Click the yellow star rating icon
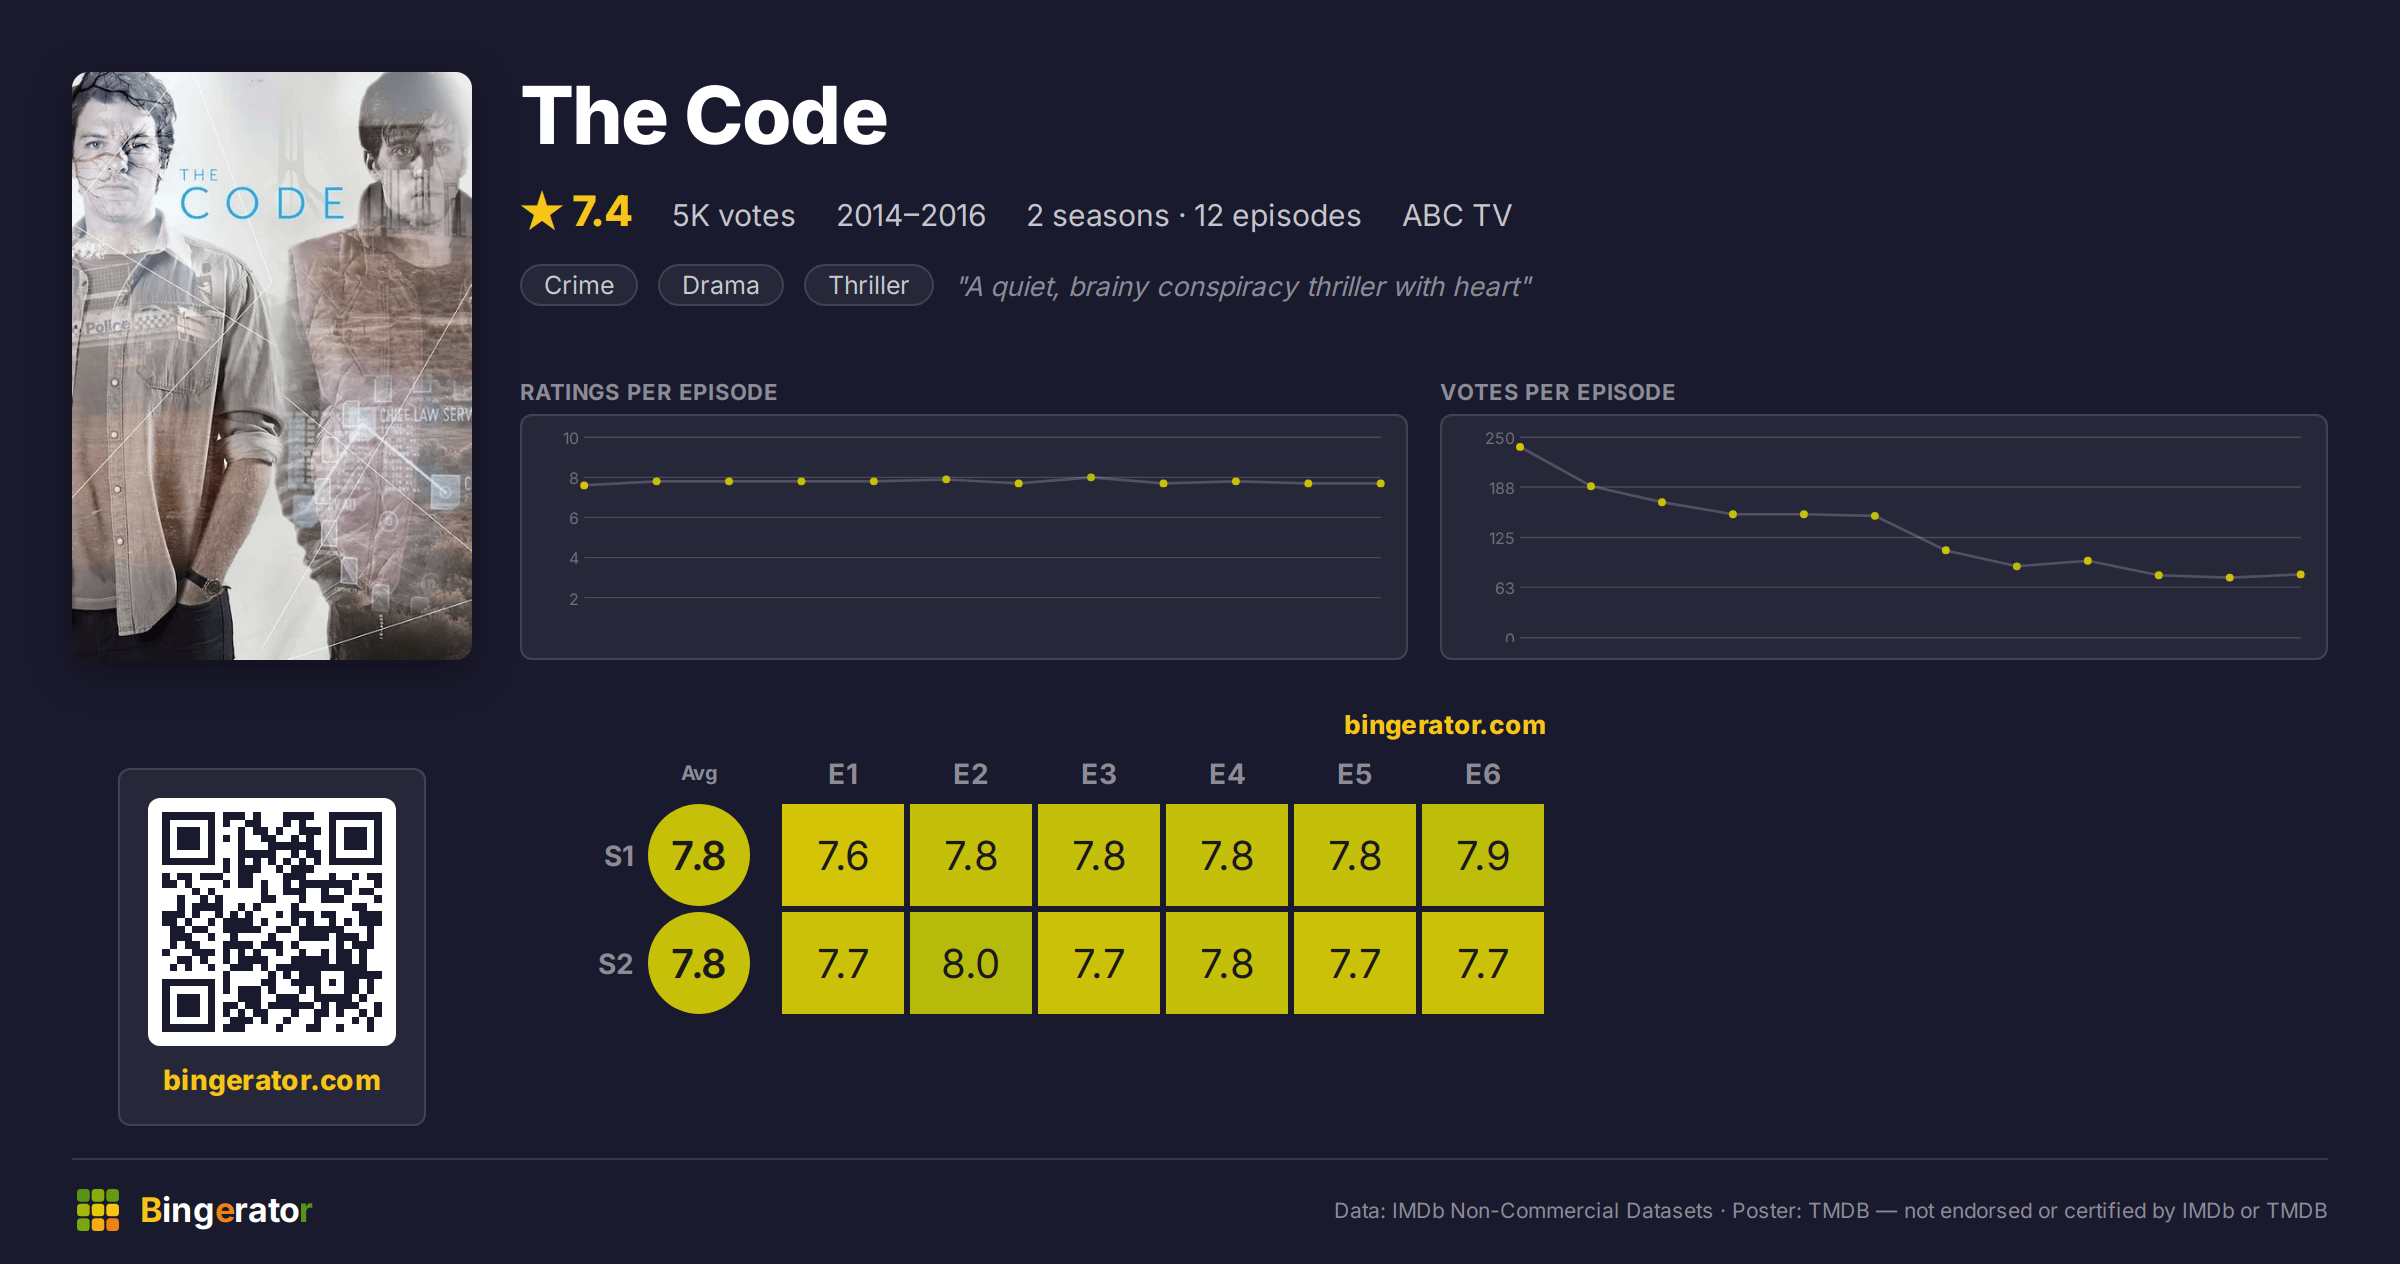The image size is (2400, 1266). 542,212
